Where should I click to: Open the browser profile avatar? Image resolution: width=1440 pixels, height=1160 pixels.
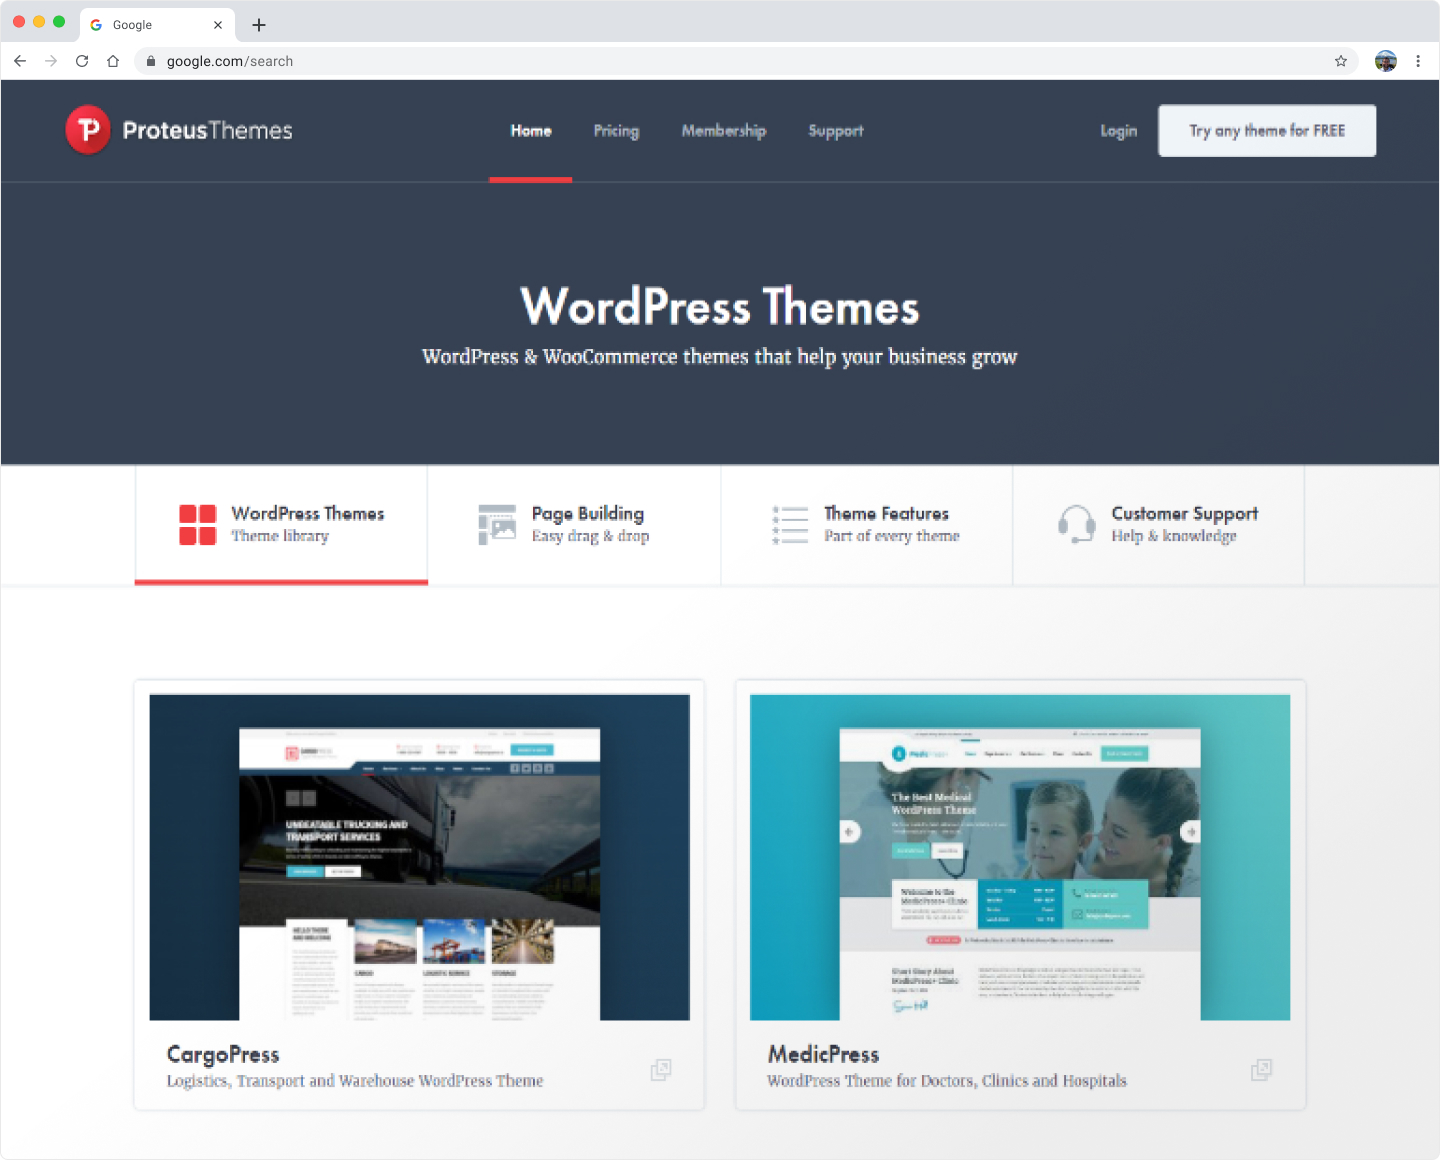(1385, 61)
